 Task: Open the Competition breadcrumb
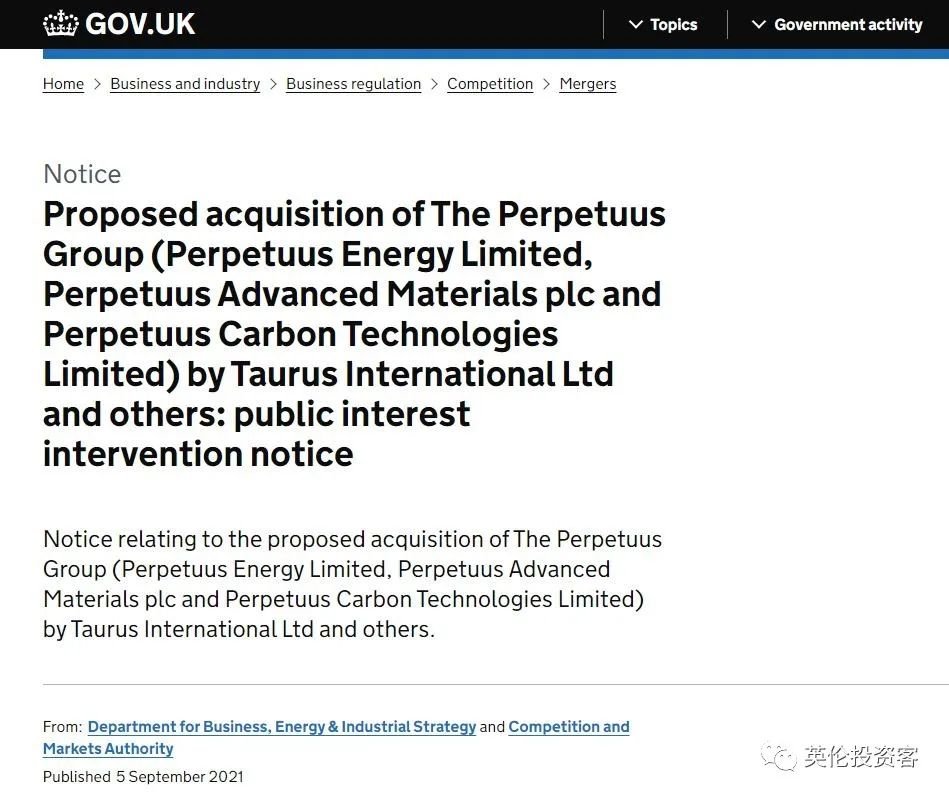point(490,83)
